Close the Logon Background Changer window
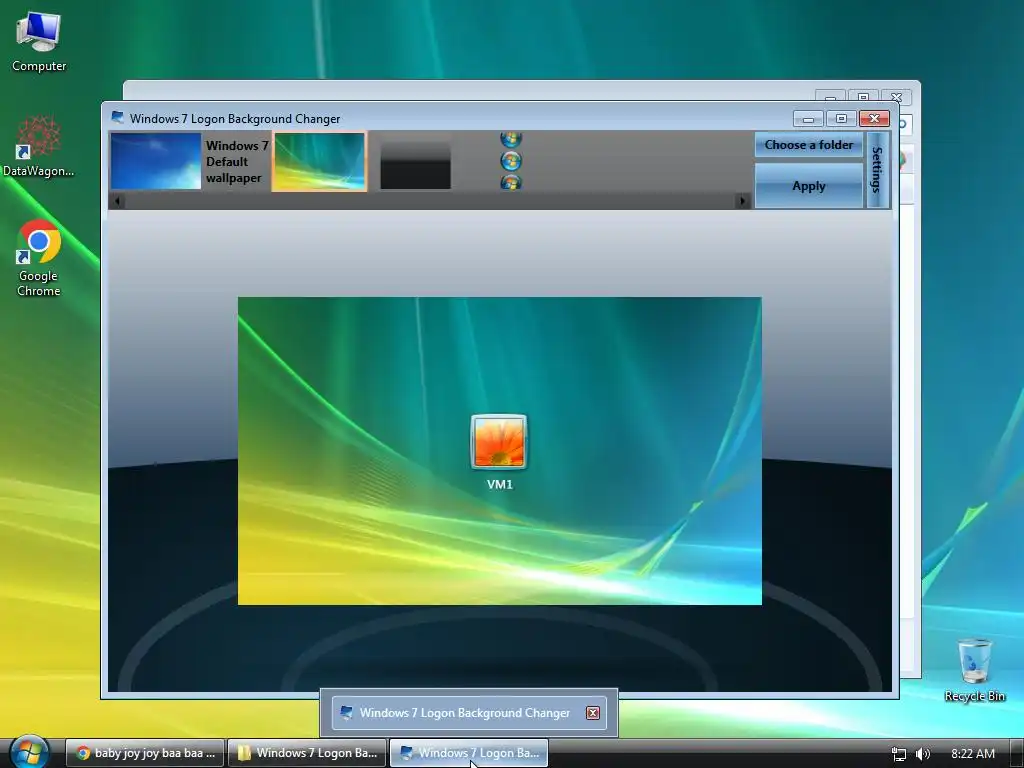Viewport: 1024px width, 768px height. click(x=874, y=119)
